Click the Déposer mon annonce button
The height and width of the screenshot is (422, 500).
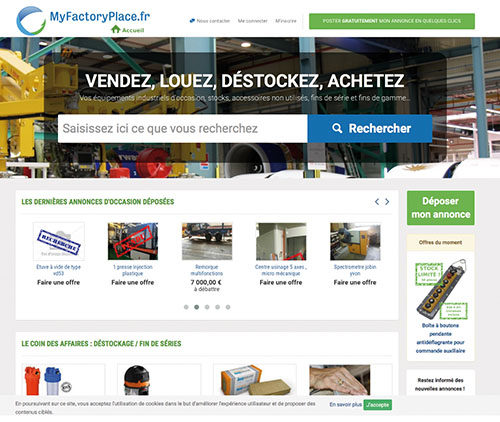[441, 208]
